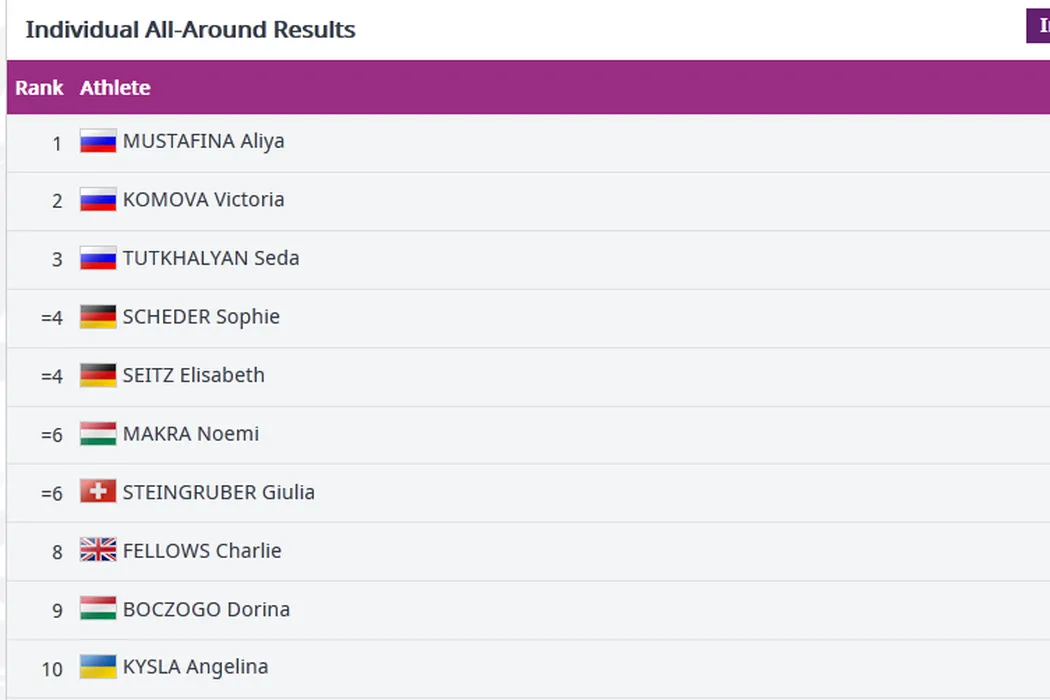This screenshot has height=700, width=1050.
Task: Click the flag icon next to KOMOVA Victoria
Action: click(98, 200)
